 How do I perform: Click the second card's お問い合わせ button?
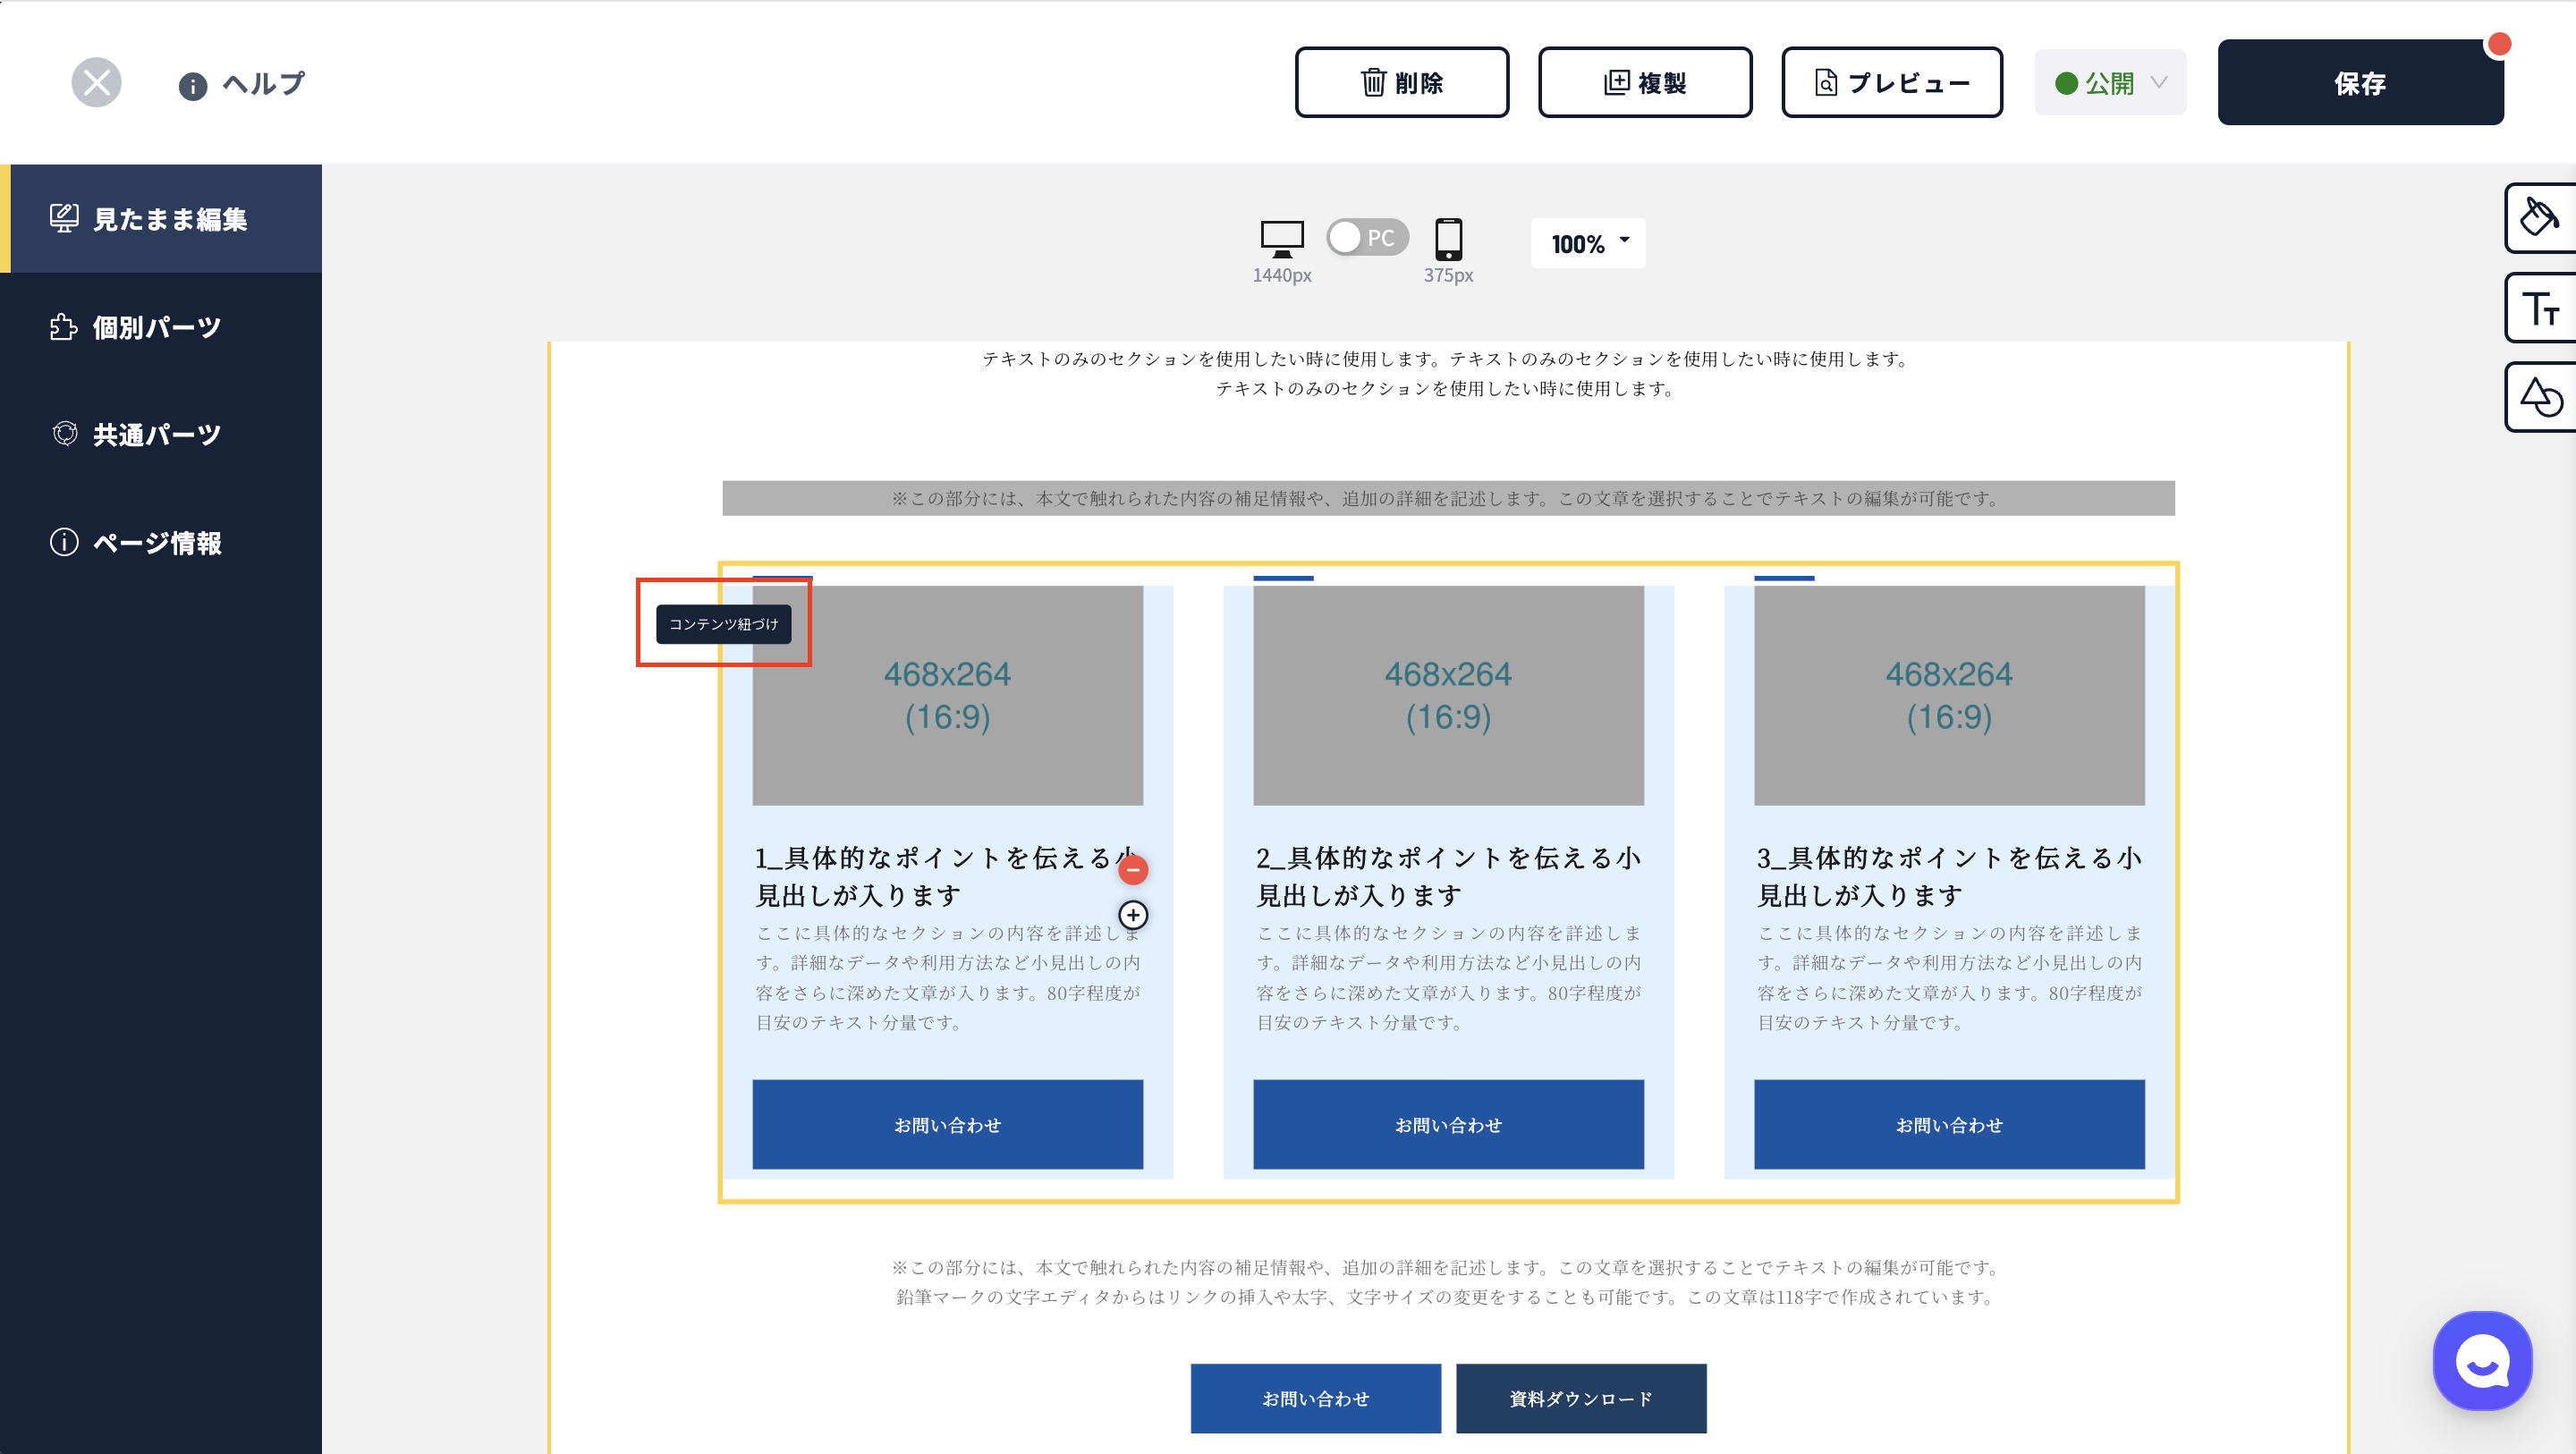point(1448,1124)
